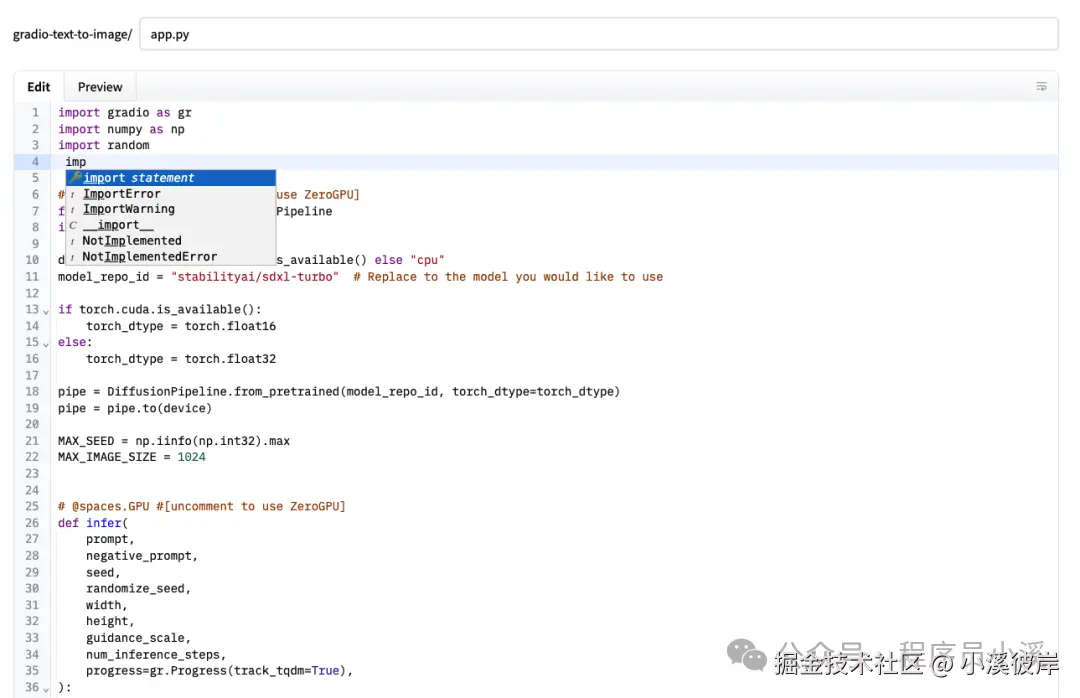Click the value 1024 on MAX_IMAGE_SIZE line
The height and width of the screenshot is (698, 1080).
[191, 457]
